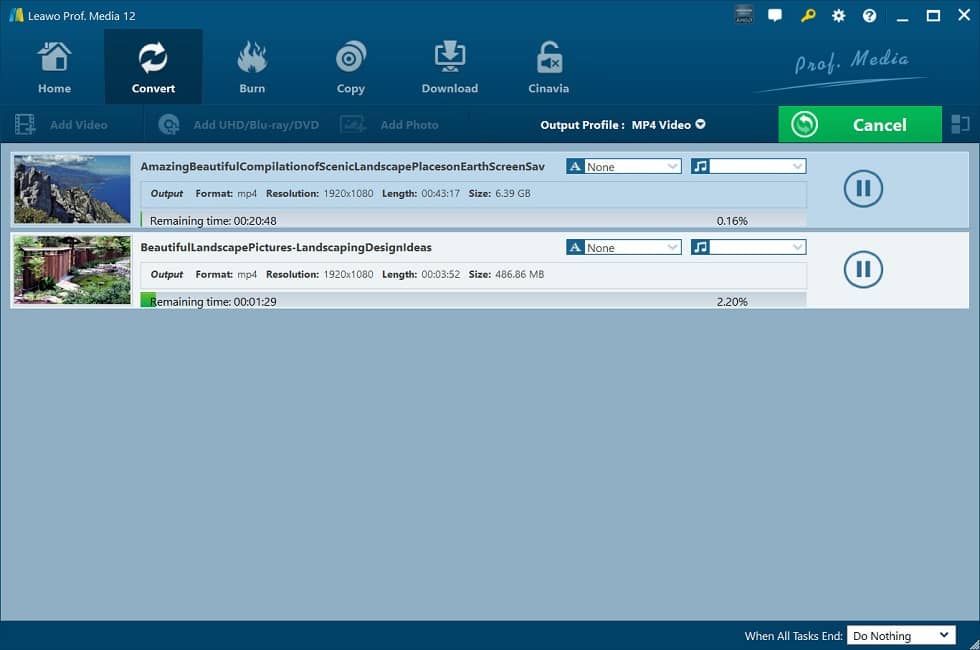Click the Add Video film icon
The height and width of the screenshot is (650, 980).
click(25, 124)
